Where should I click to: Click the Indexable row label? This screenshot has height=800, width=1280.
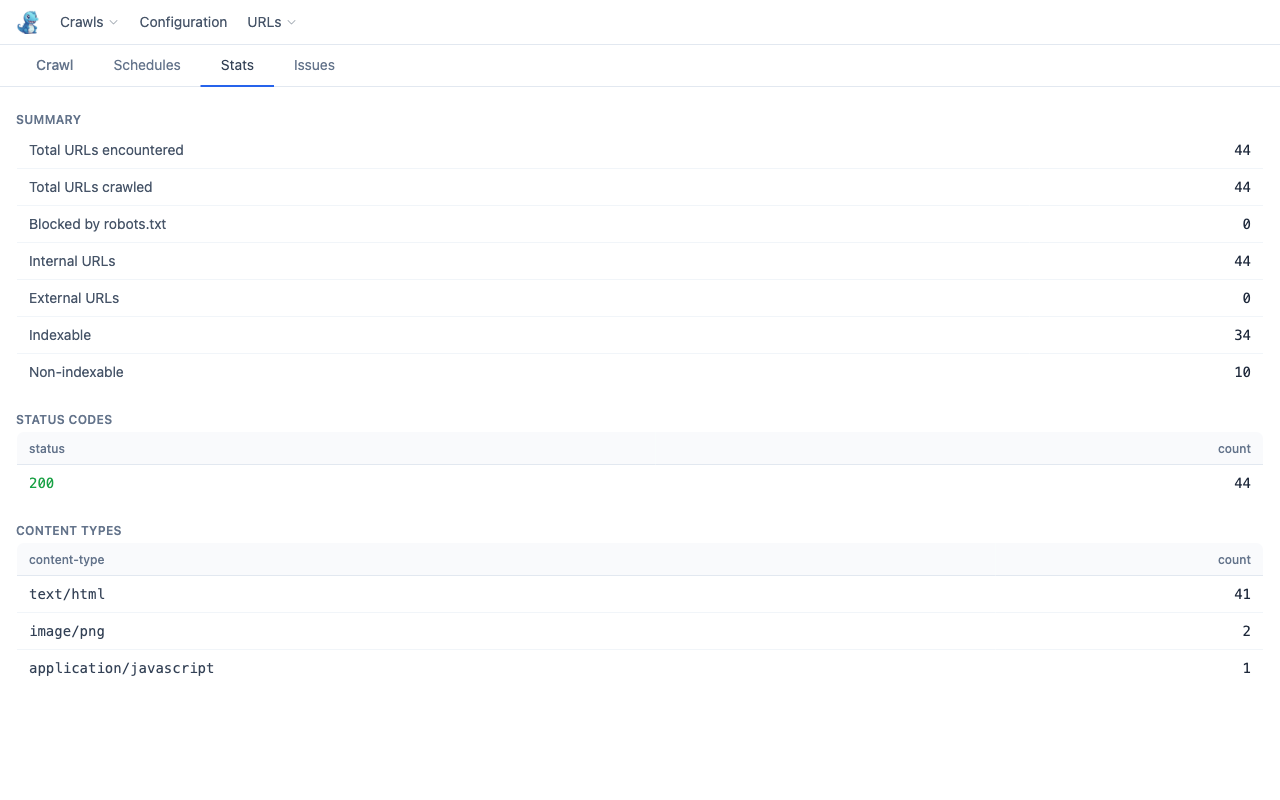pyautogui.click(x=60, y=335)
